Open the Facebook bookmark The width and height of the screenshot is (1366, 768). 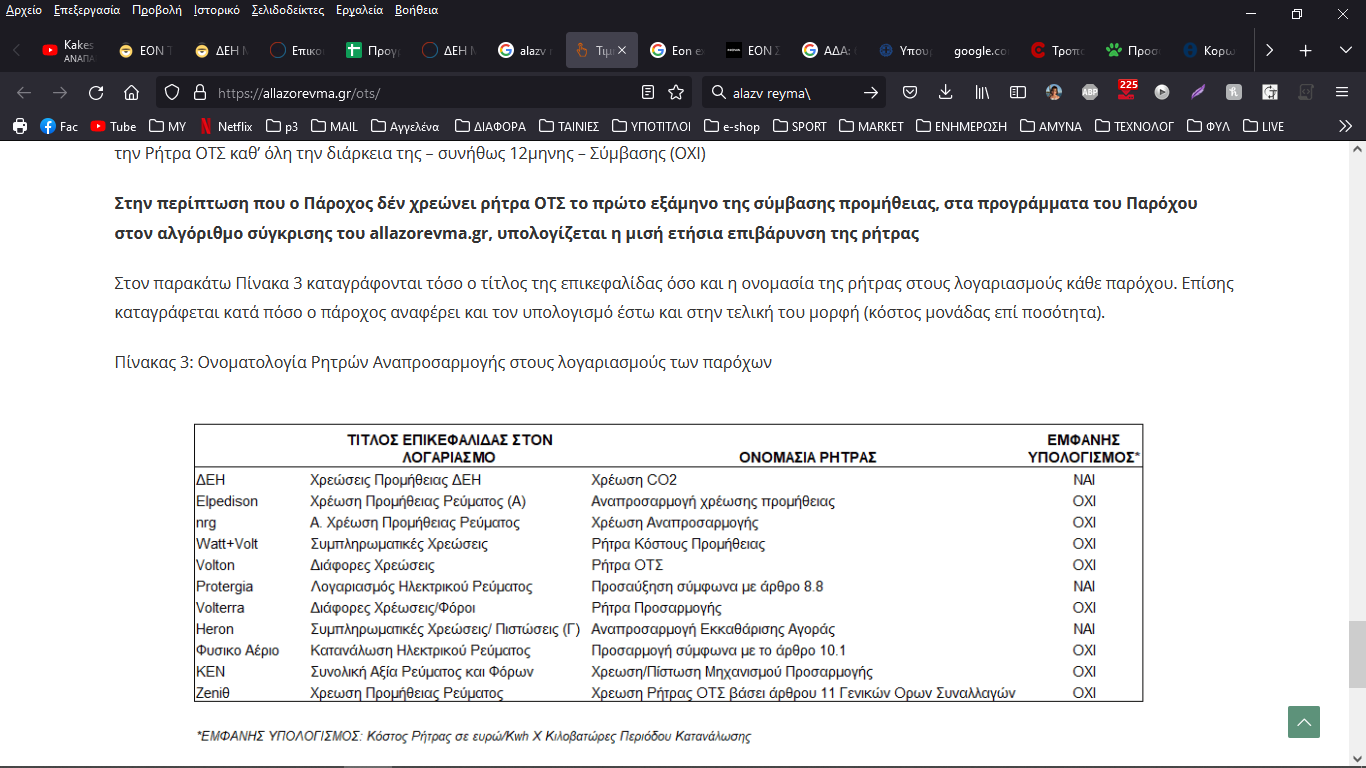pos(59,126)
